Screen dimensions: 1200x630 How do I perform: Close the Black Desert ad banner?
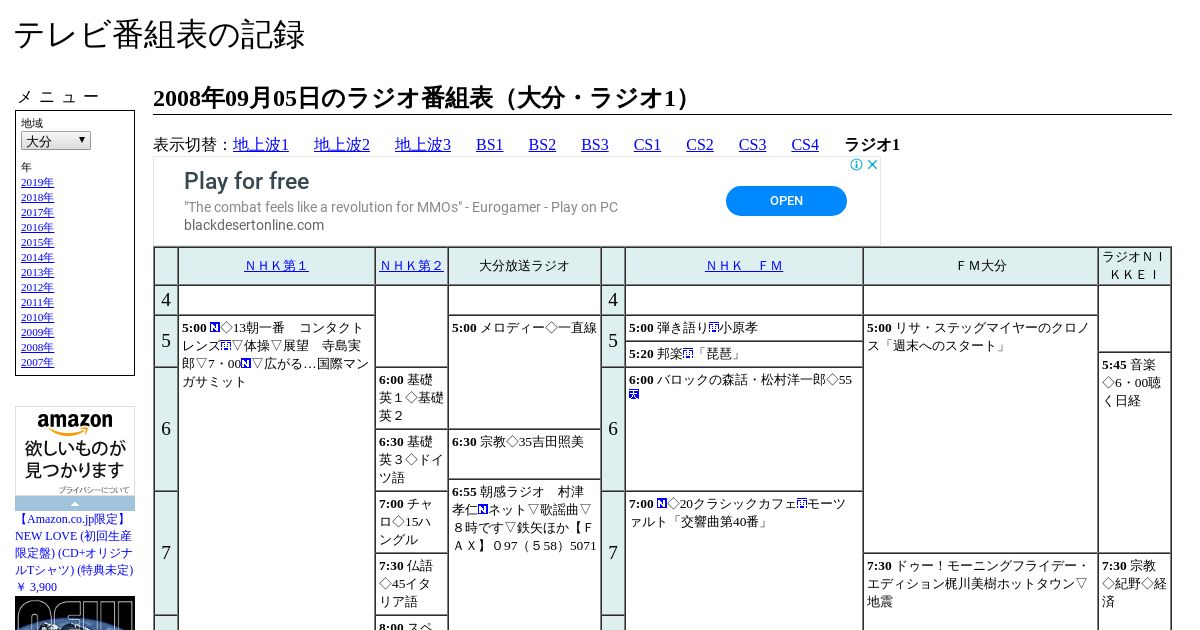[x=872, y=165]
